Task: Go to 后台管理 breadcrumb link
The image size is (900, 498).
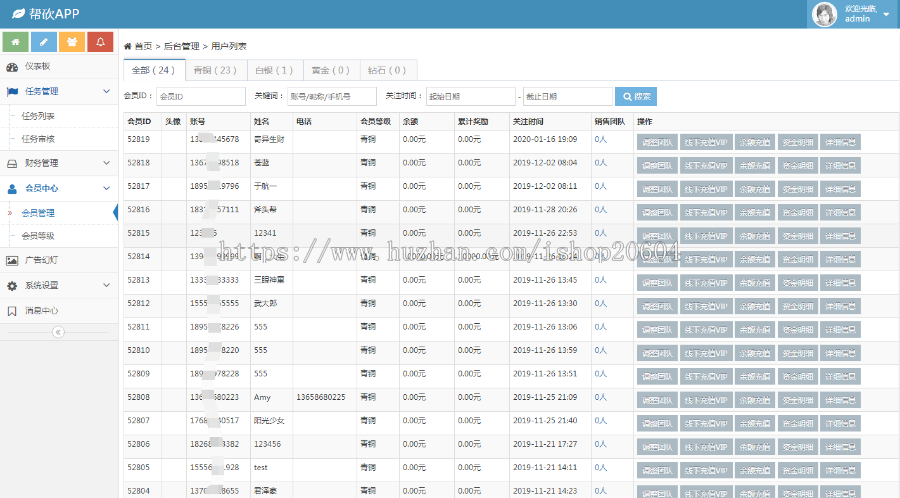Action: pos(181,46)
